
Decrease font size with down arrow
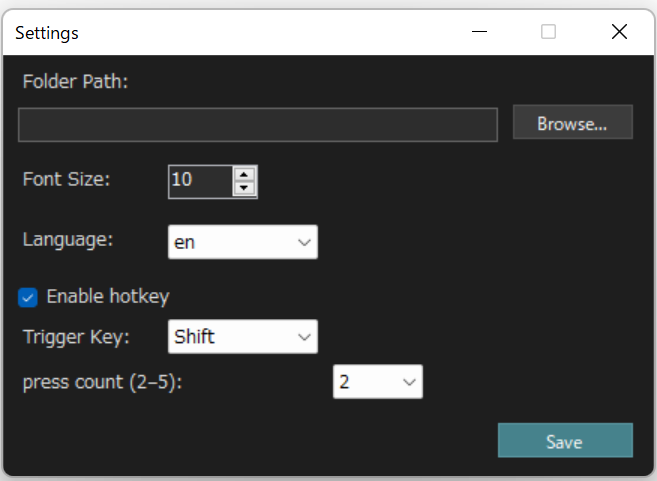(x=245, y=188)
